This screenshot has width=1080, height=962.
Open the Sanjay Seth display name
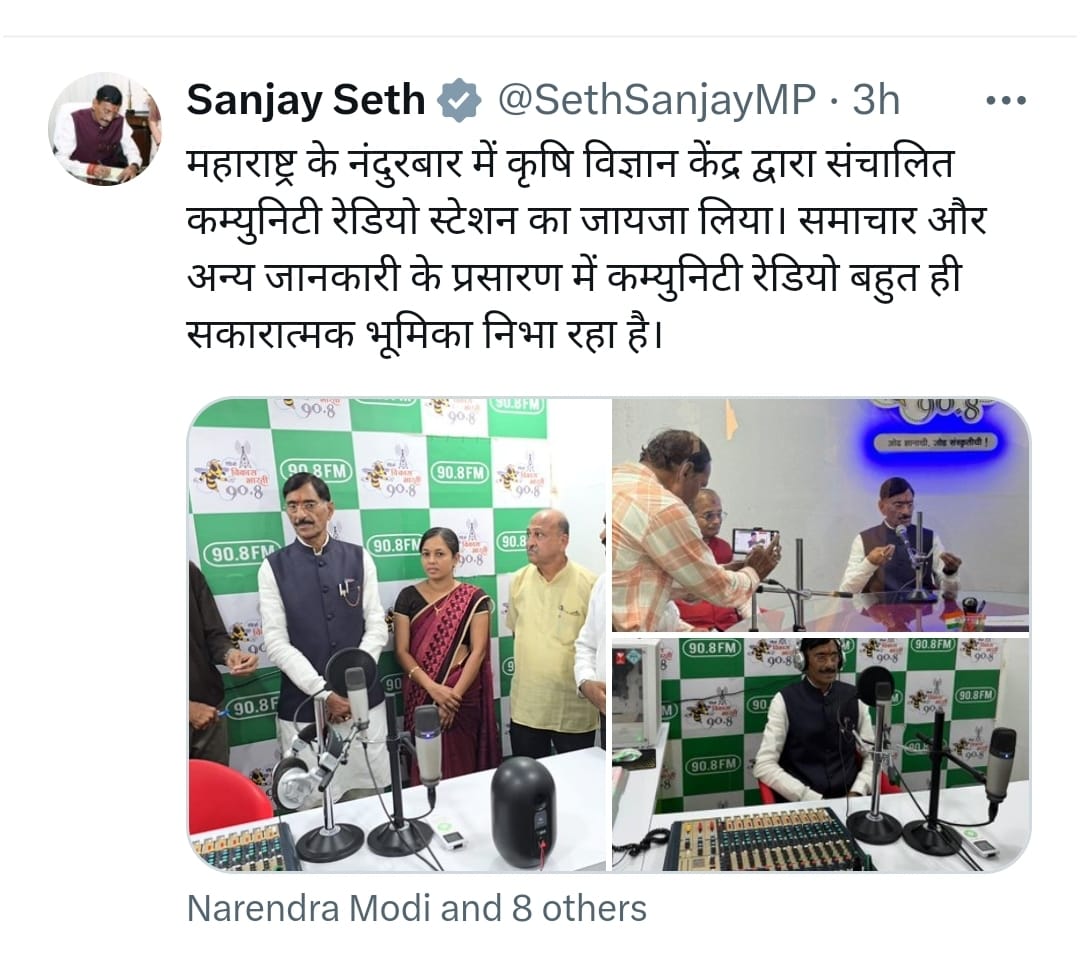(306, 101)
